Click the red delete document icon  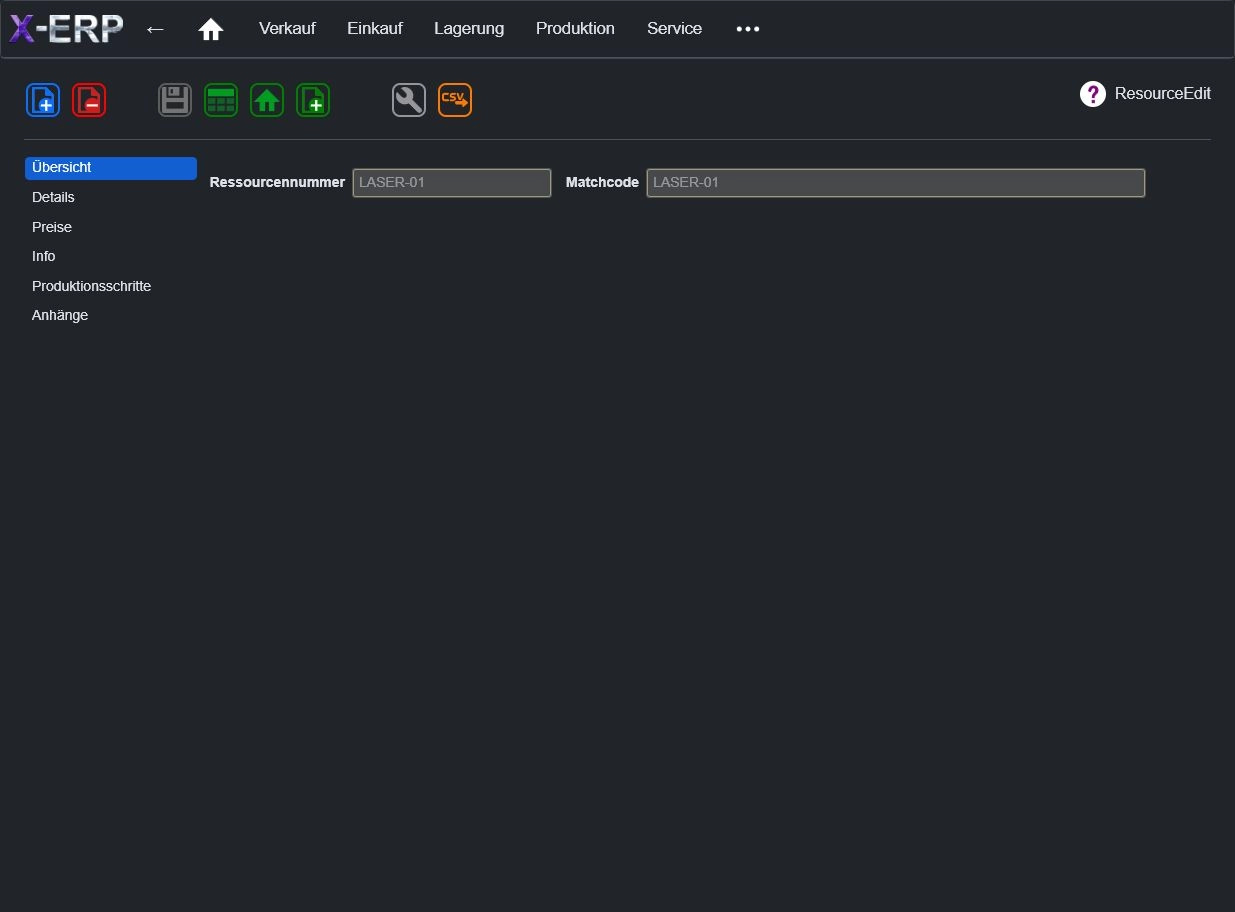point(89,100)
